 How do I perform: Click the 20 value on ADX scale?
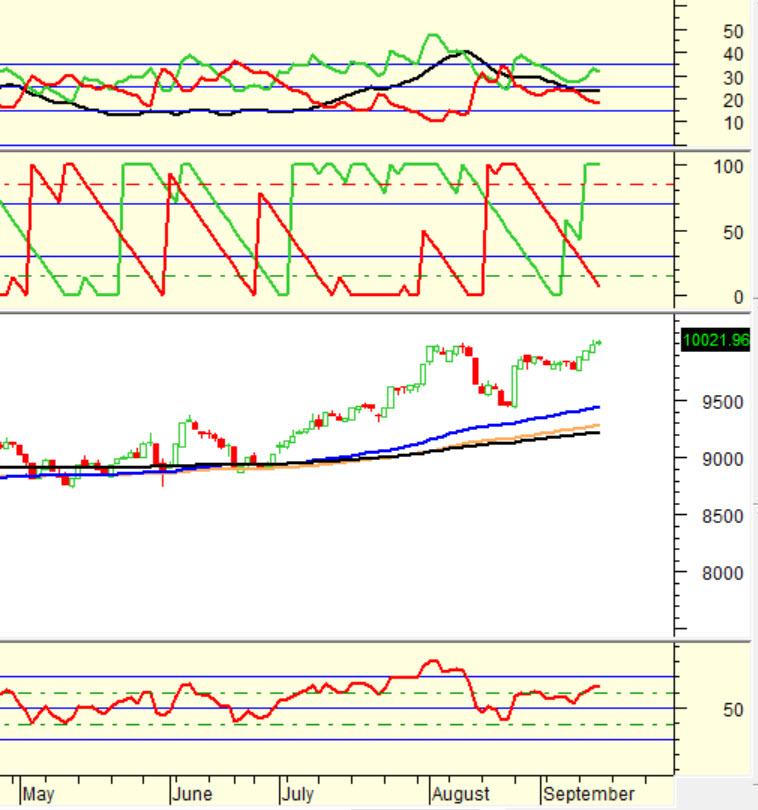point(733,101)
